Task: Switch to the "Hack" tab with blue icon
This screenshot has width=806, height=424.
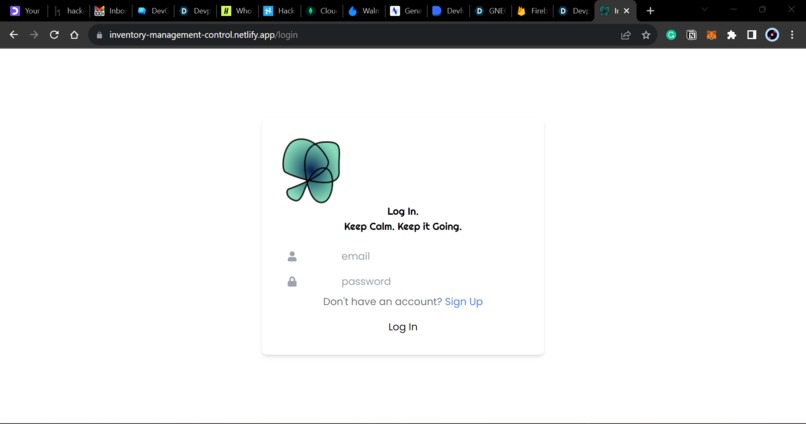Action: click(x=279, y=11)
